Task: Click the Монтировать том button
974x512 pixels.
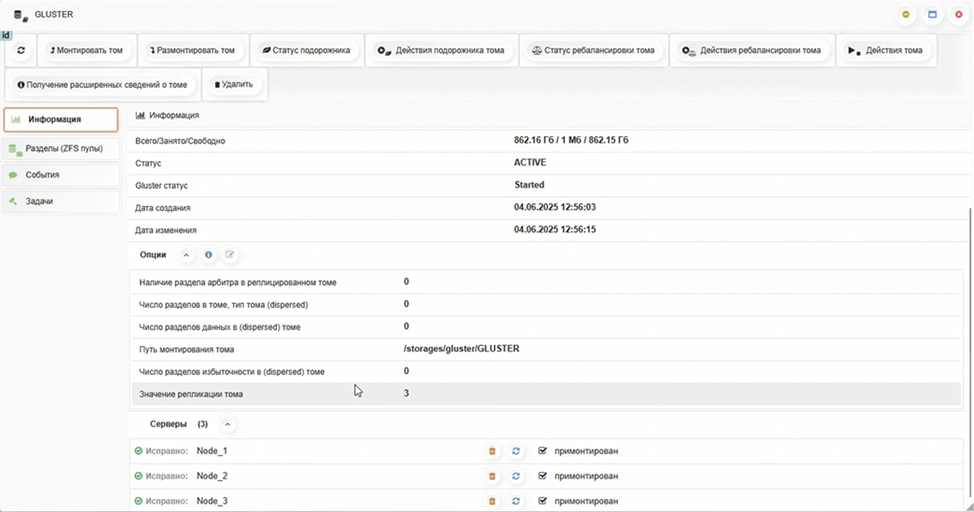Action: [x=85, y=50]
